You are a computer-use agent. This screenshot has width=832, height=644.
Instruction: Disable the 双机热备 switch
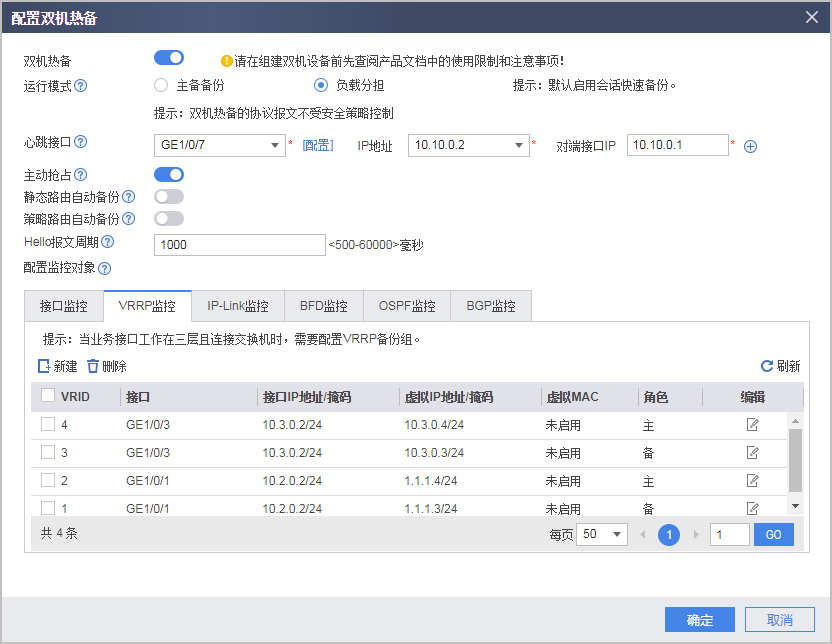(x=169, y=57)
